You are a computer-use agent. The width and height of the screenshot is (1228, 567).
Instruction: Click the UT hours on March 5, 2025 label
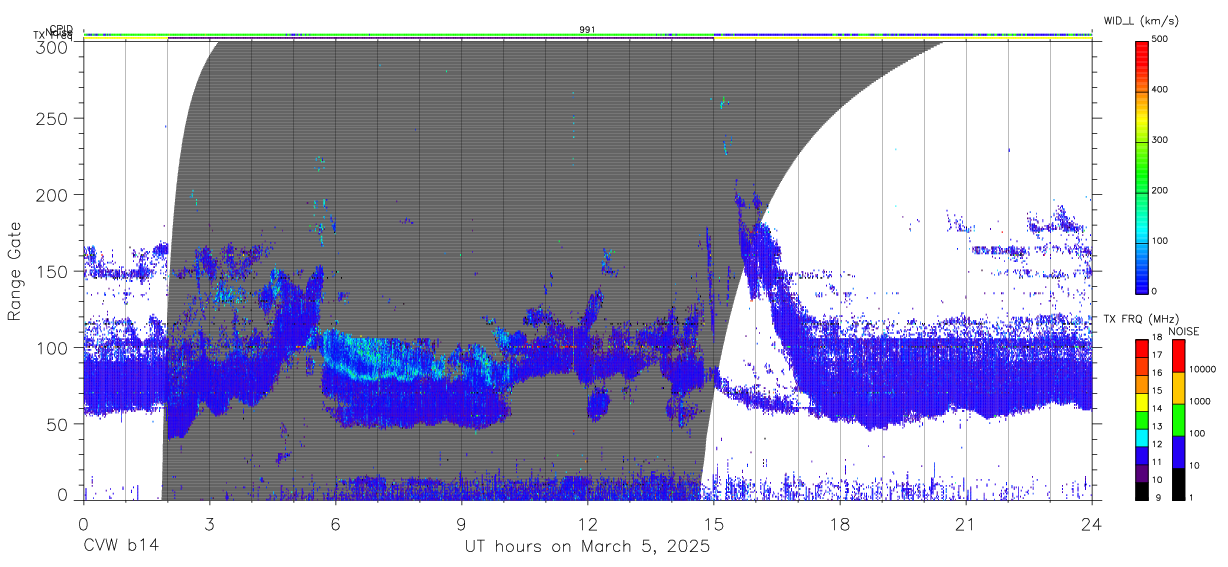click(x=587, y=547)
